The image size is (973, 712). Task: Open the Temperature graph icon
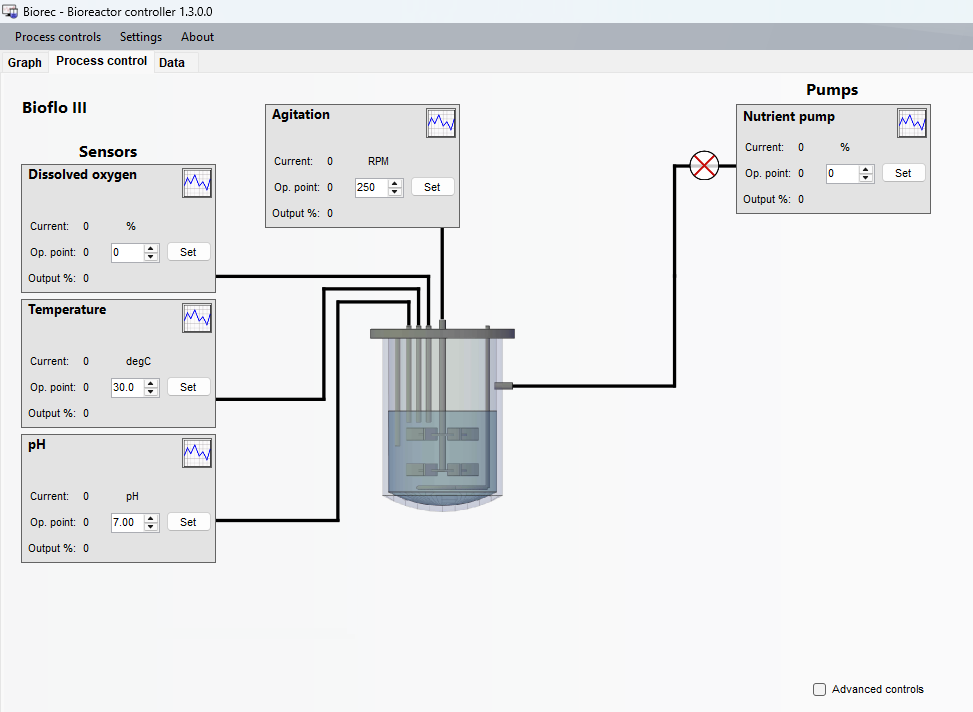click(x=197, y=318)
